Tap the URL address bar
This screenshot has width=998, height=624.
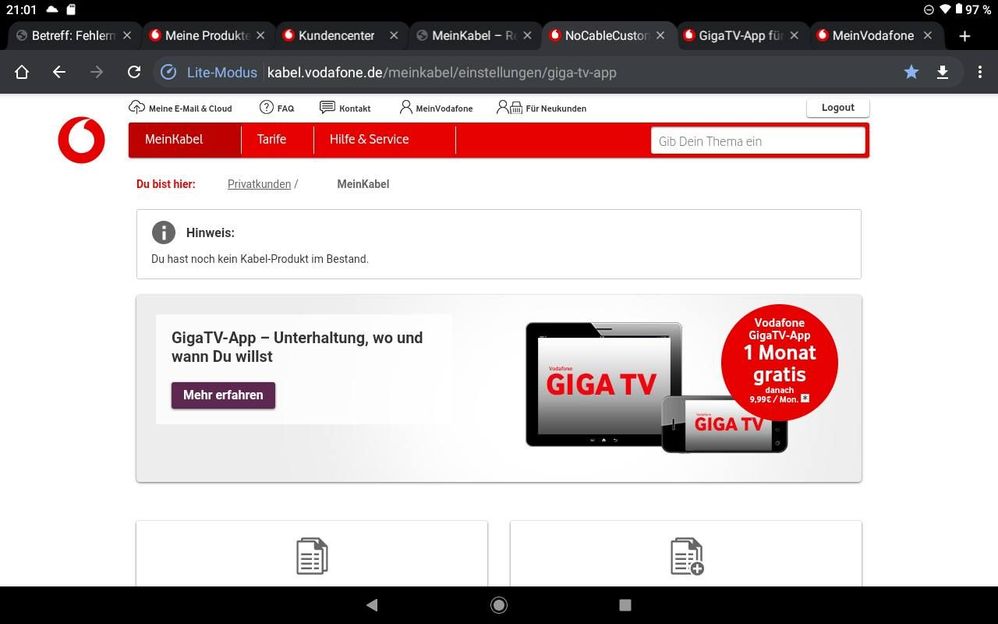442,72
